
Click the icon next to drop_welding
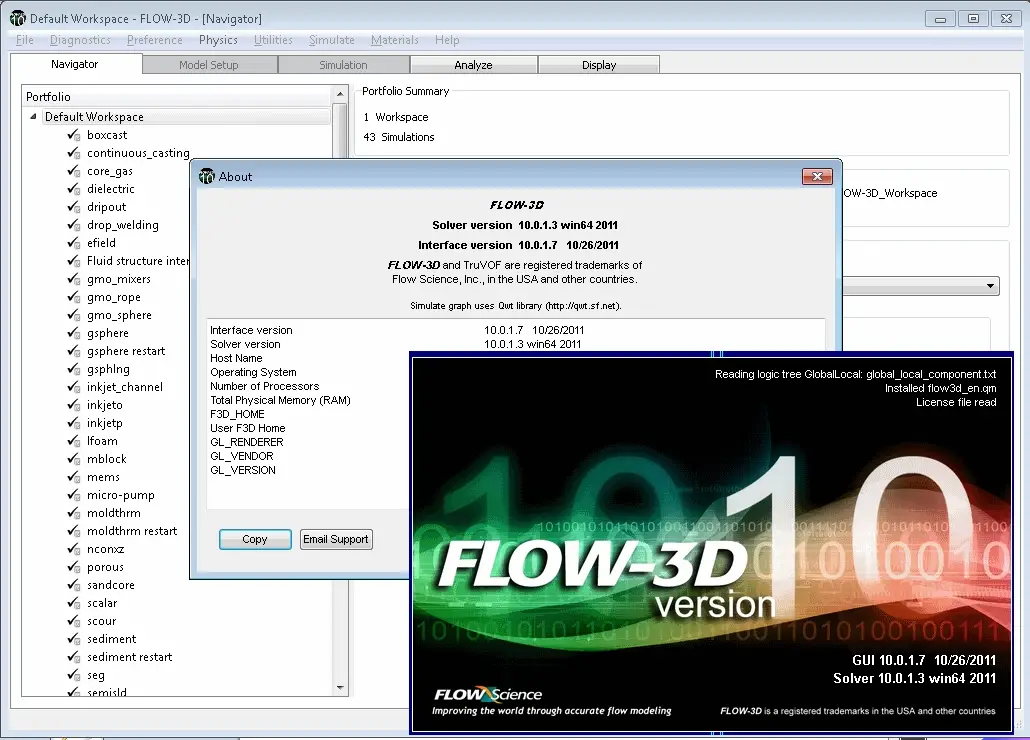point(74,225)
